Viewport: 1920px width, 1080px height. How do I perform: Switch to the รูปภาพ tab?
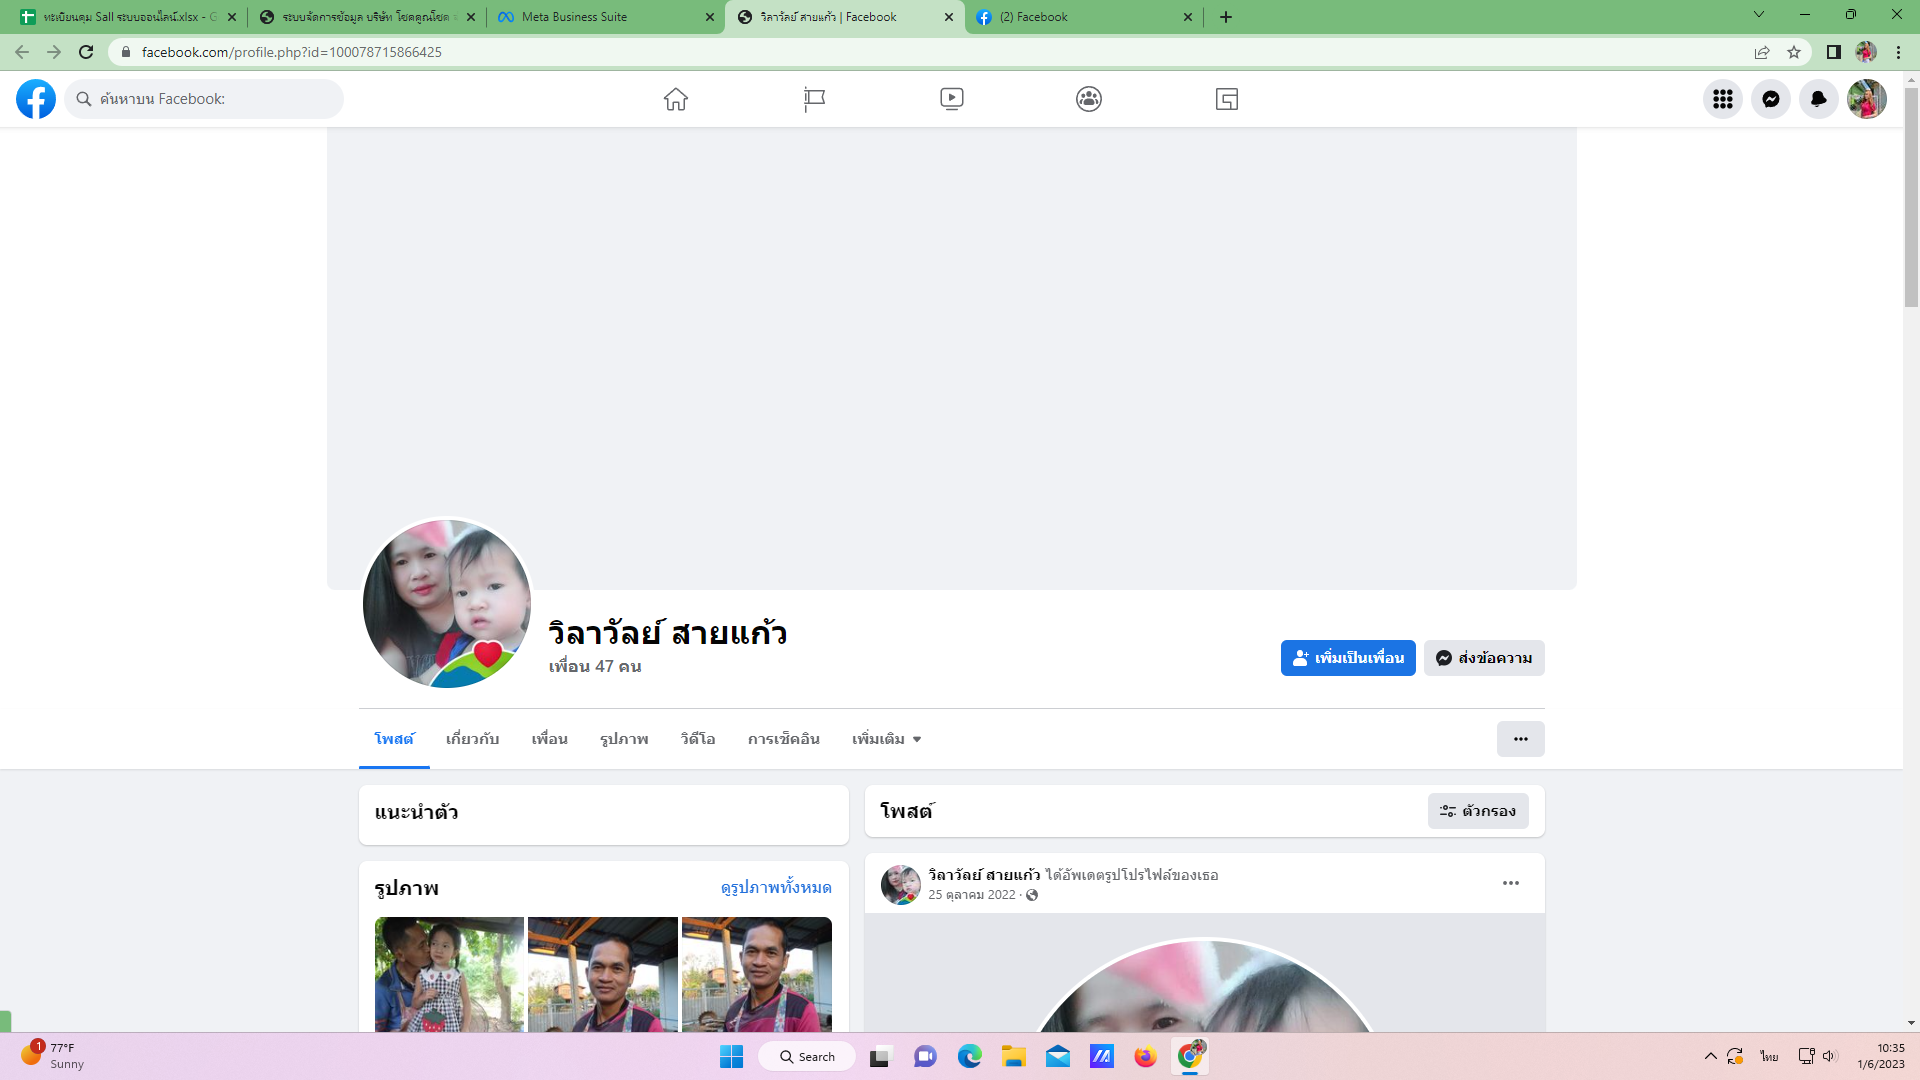[x=624, y=739]
